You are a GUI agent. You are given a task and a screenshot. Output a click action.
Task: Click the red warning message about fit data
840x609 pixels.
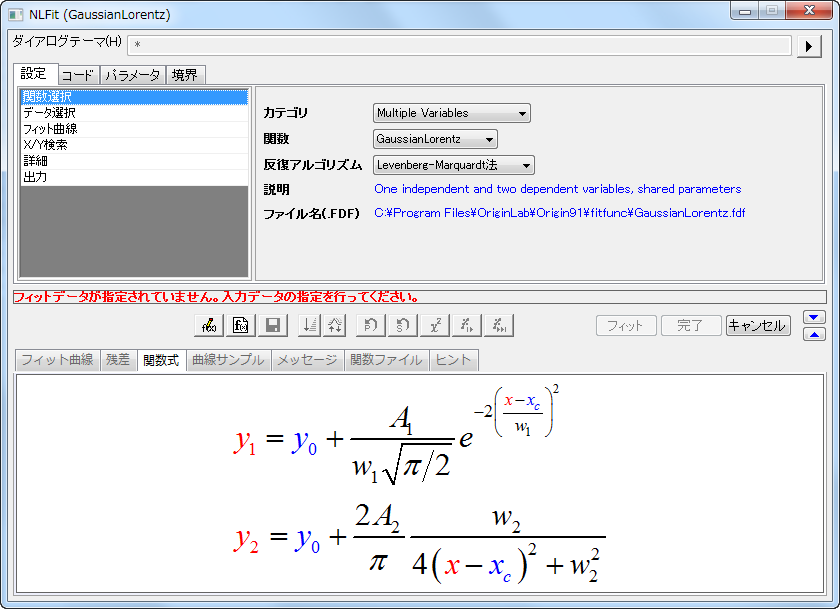pyautogui.click(x=215, y=297)
